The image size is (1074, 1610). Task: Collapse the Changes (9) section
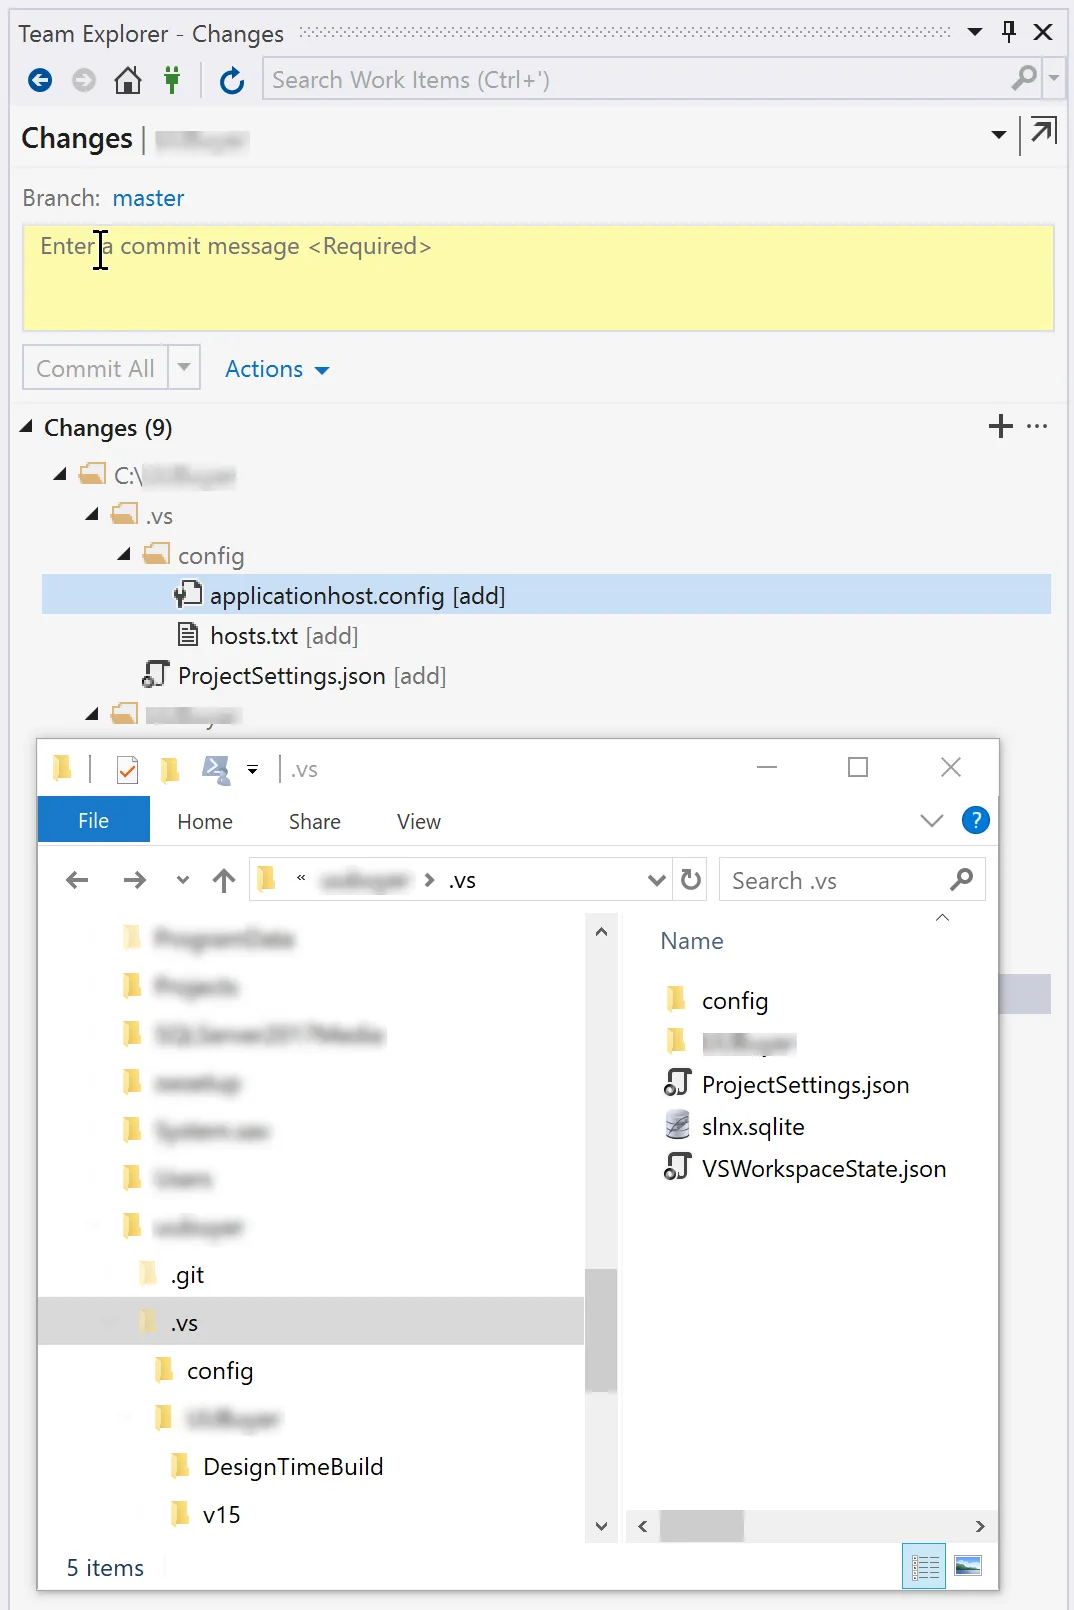pos(26,427)
